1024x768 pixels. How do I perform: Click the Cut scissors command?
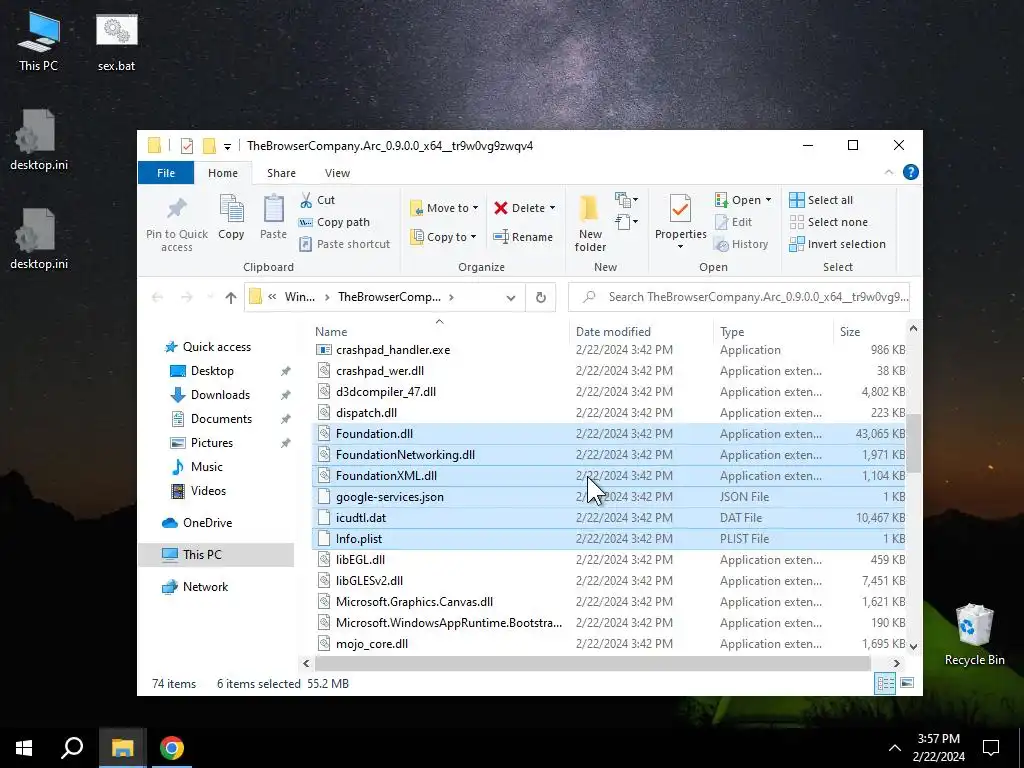click(317, 200)
